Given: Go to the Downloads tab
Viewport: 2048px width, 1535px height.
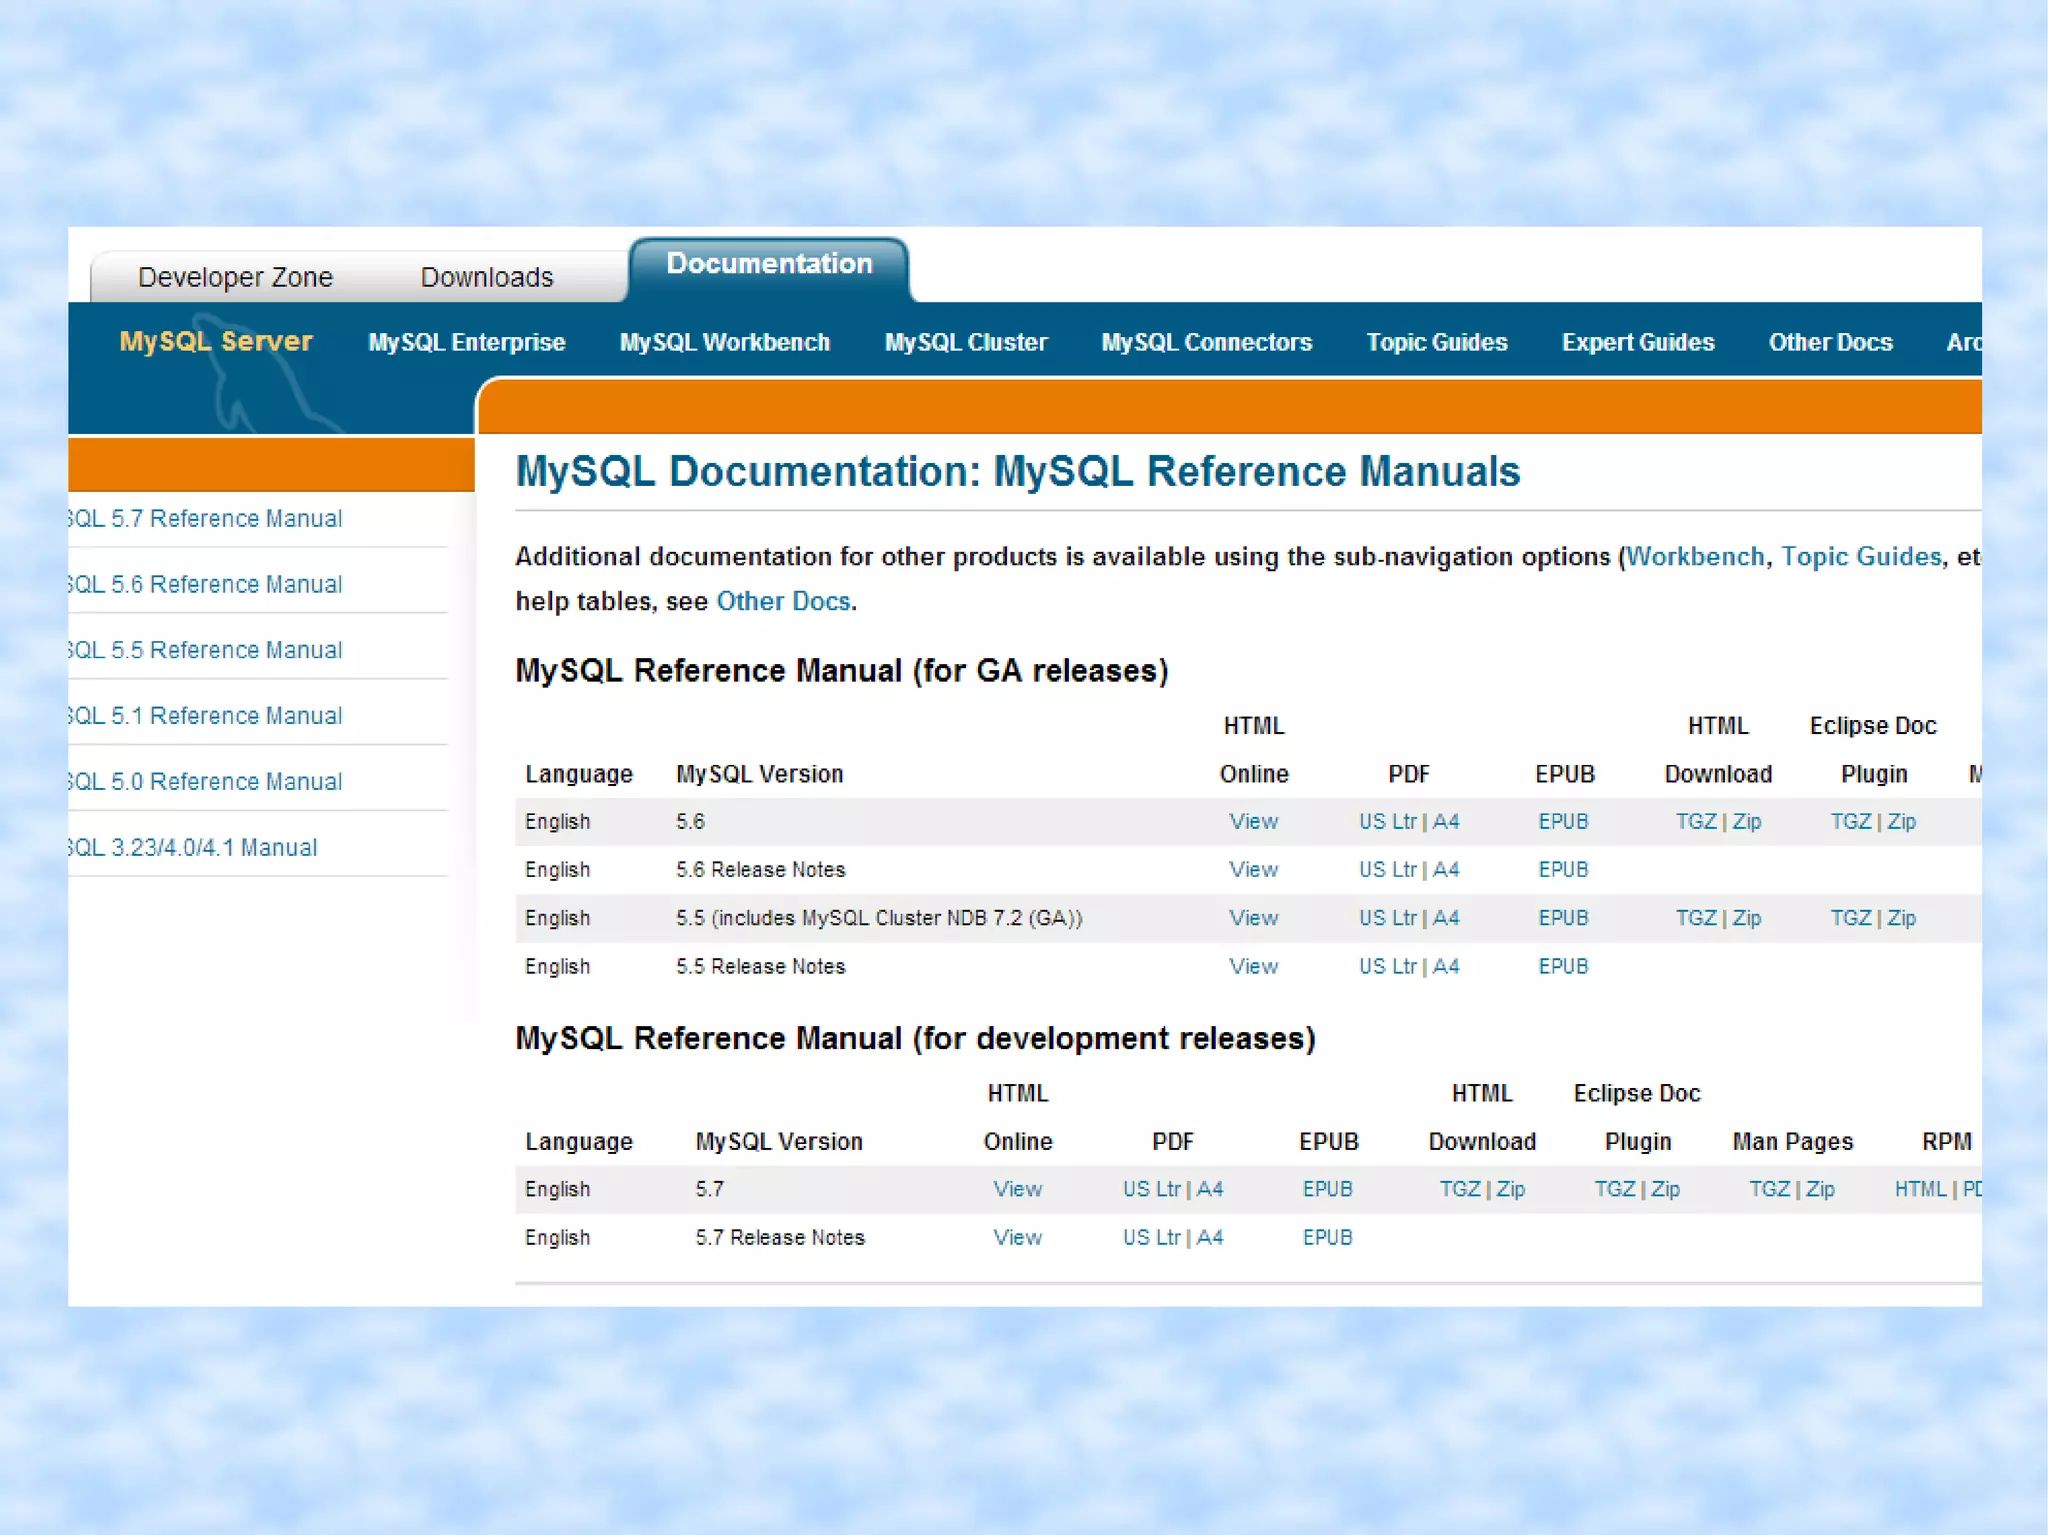Looking at the screenshot, I should click(486, 277).
